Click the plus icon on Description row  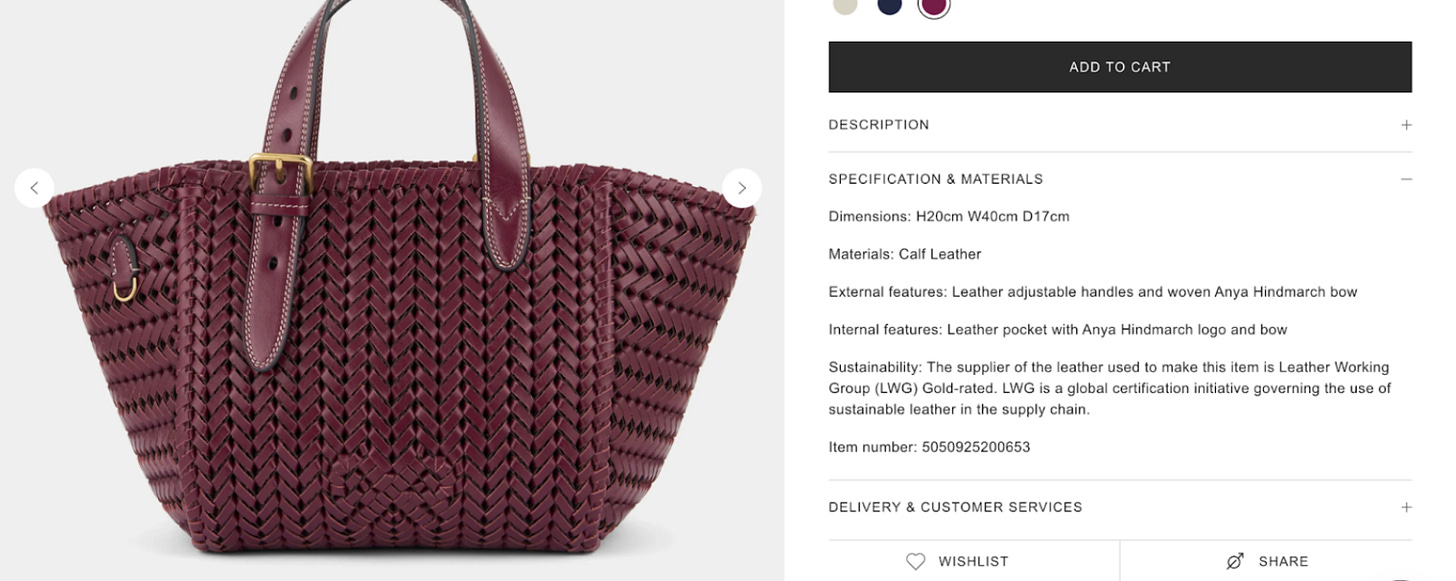click(1406, 125)
